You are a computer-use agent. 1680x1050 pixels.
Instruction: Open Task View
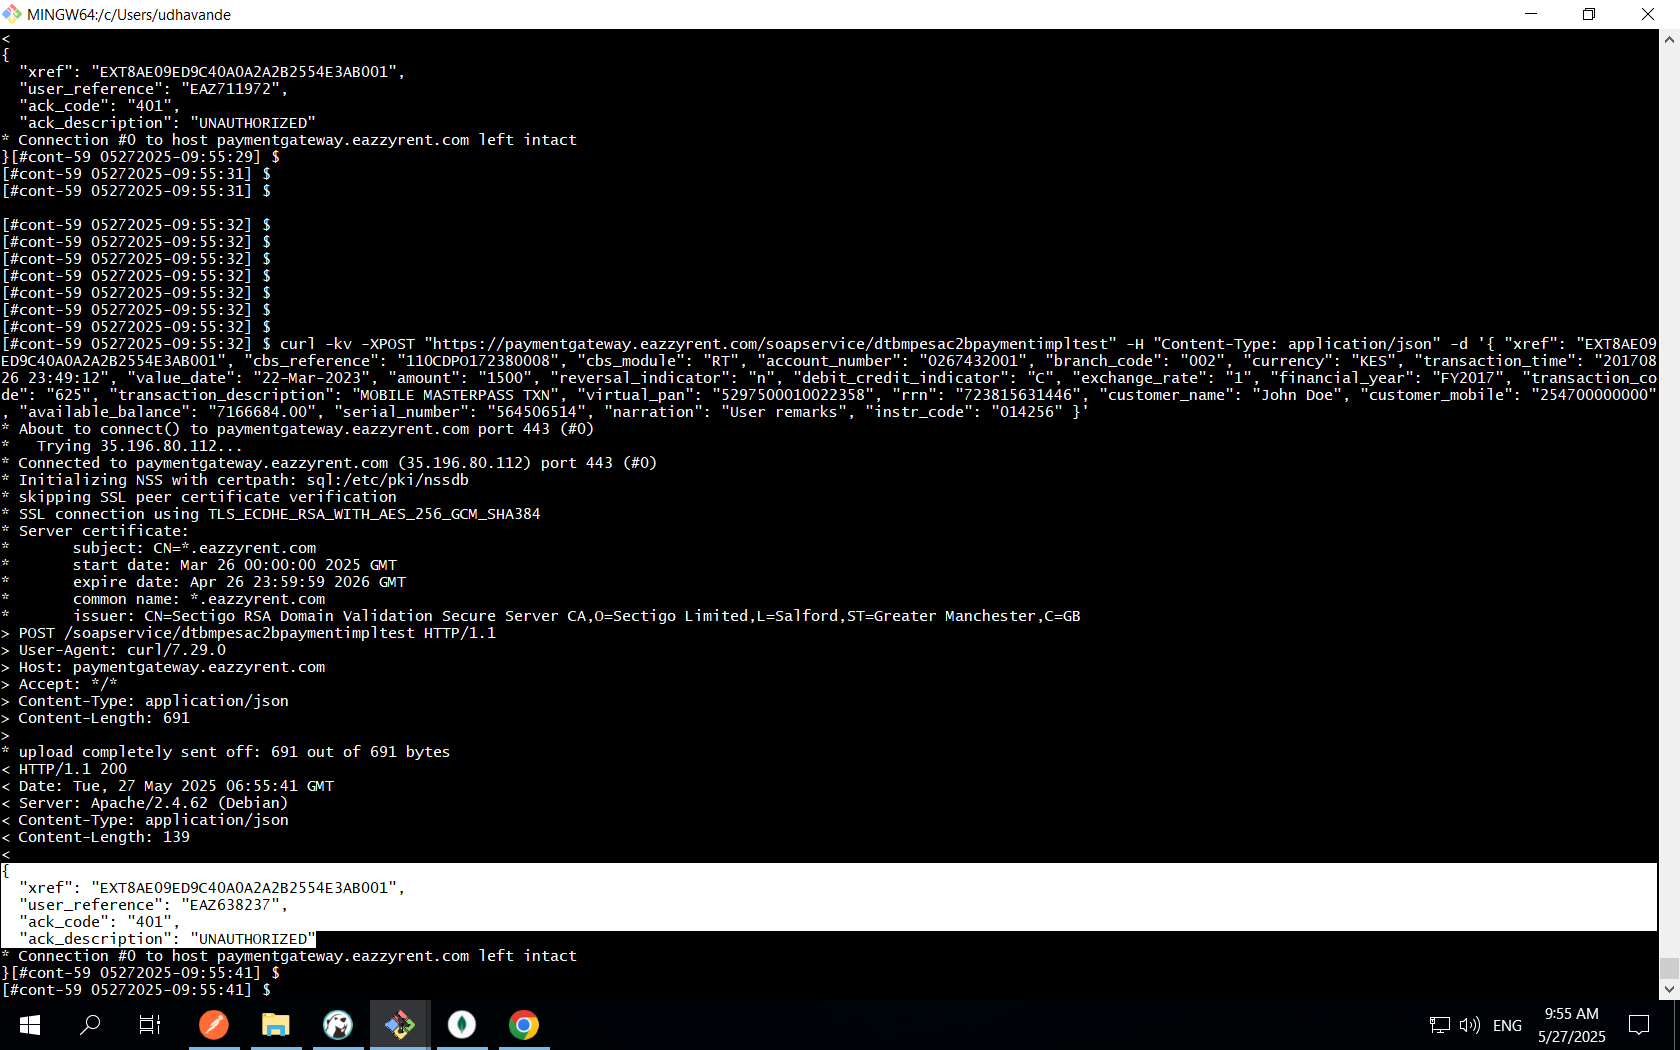pos(150,1025)
